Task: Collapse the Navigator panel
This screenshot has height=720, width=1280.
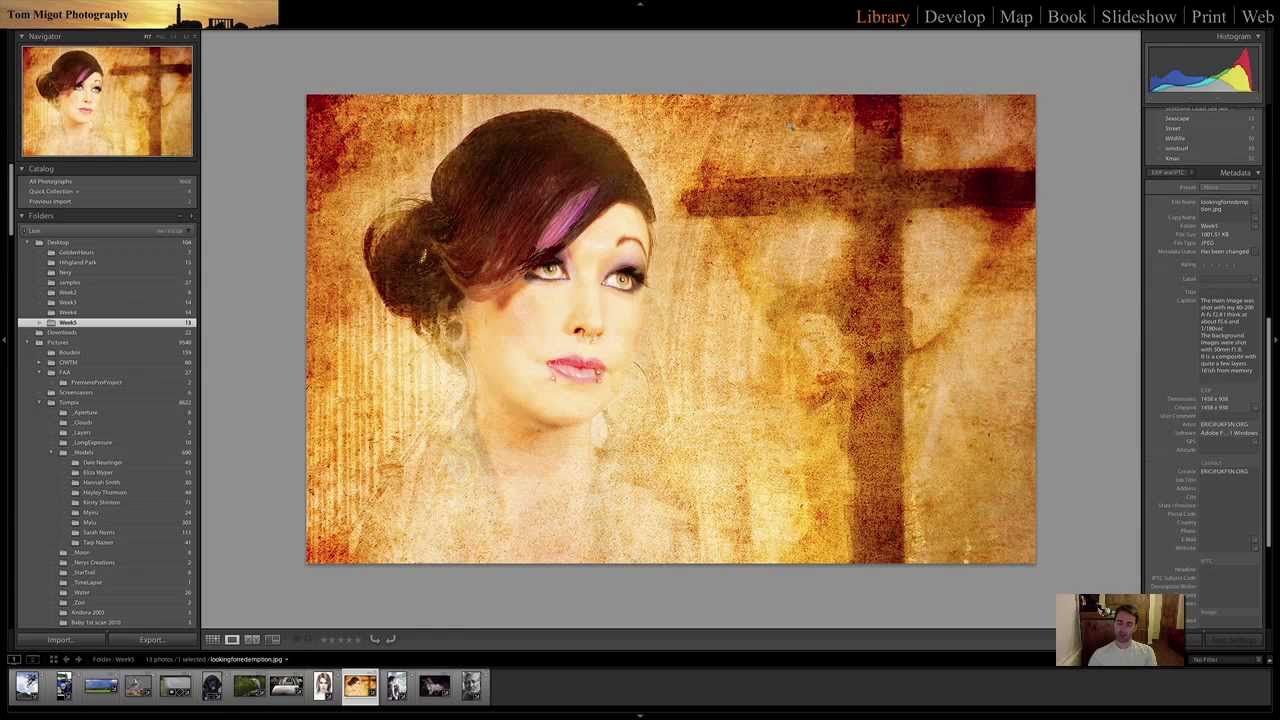Action: point(22,36)
